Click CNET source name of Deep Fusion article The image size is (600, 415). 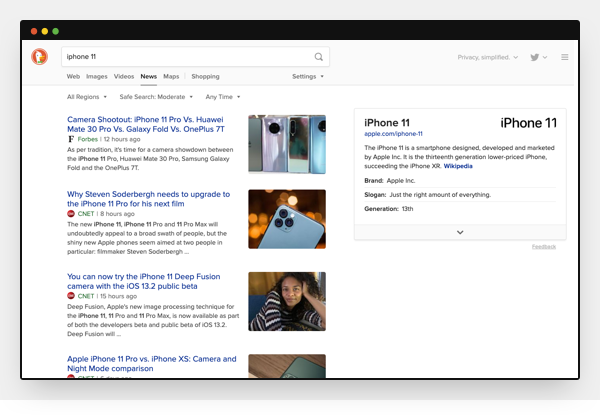click(86, 296)
